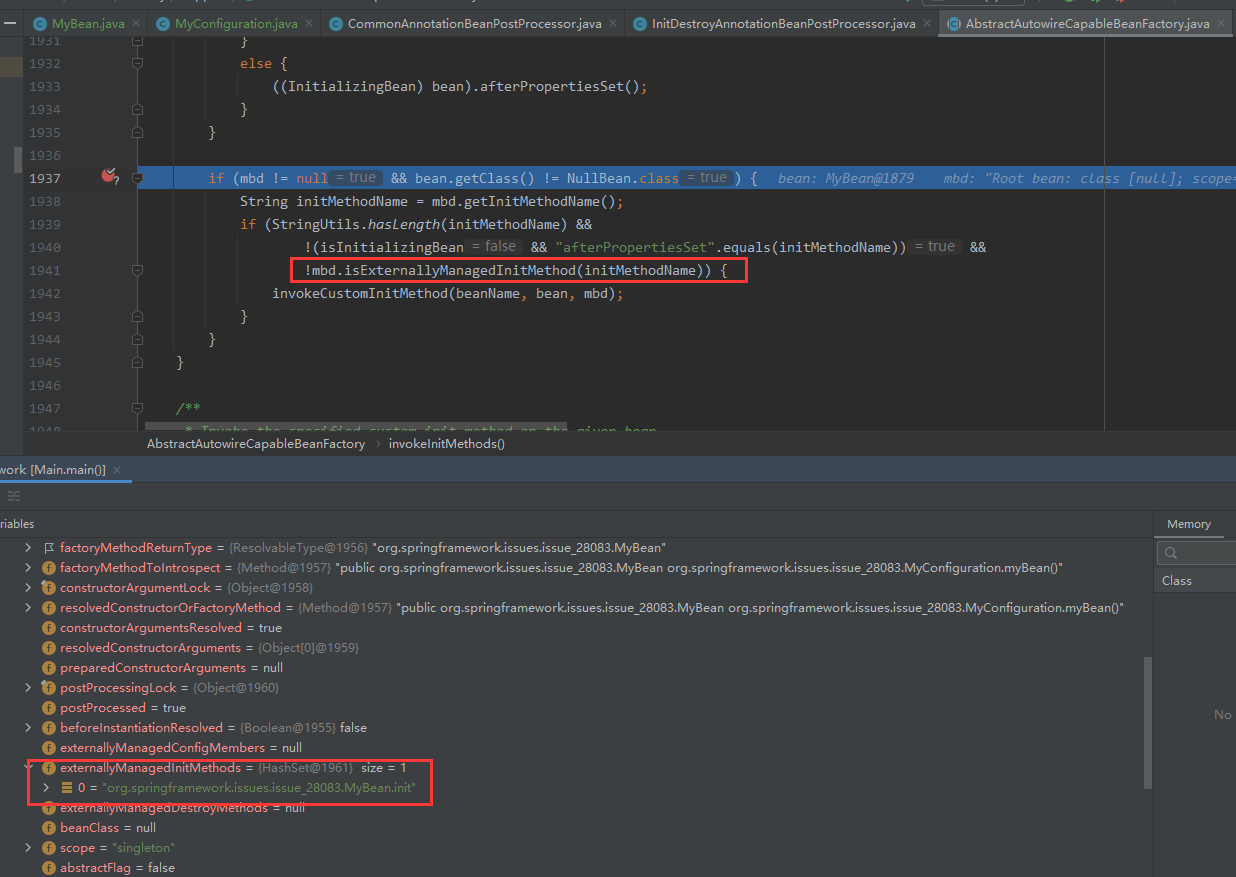The height and width of the screenshot is (877, 1236).
Task: Click the field icon beside beanClass
Action: coord(48,828)
